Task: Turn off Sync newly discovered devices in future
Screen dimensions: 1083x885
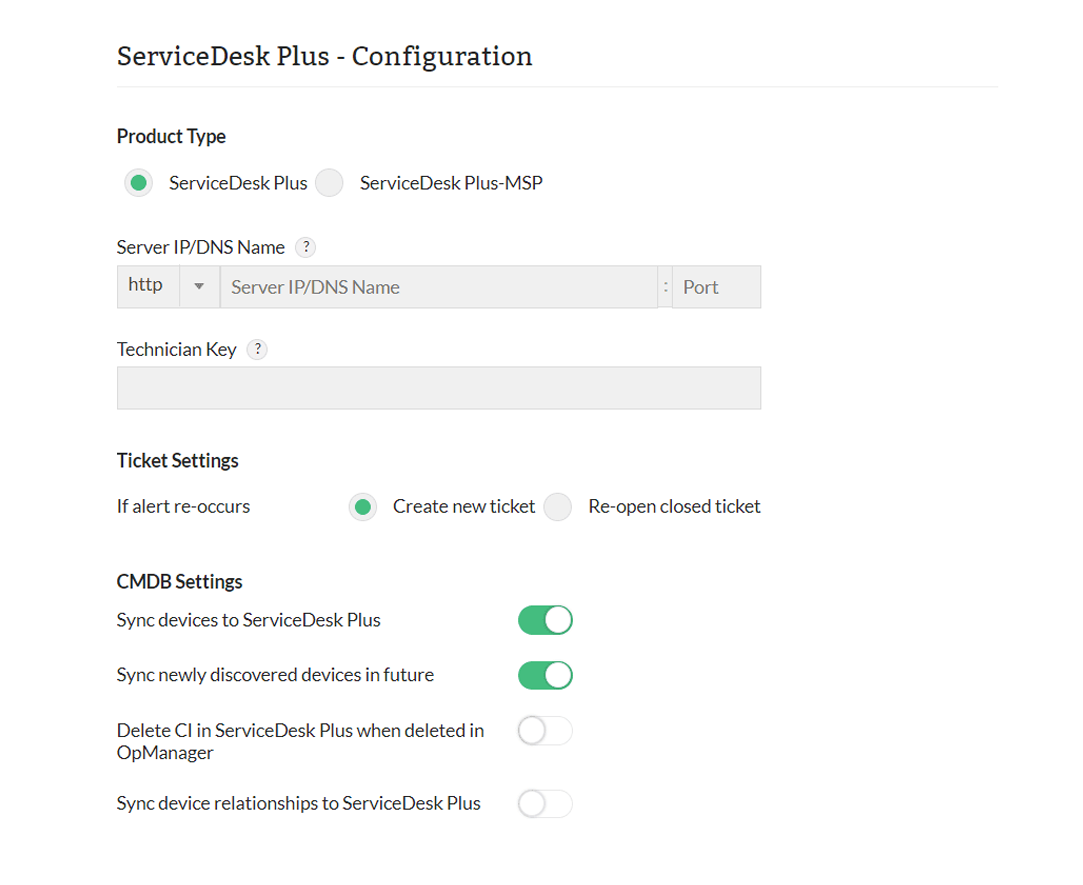Action: (544, 675)
